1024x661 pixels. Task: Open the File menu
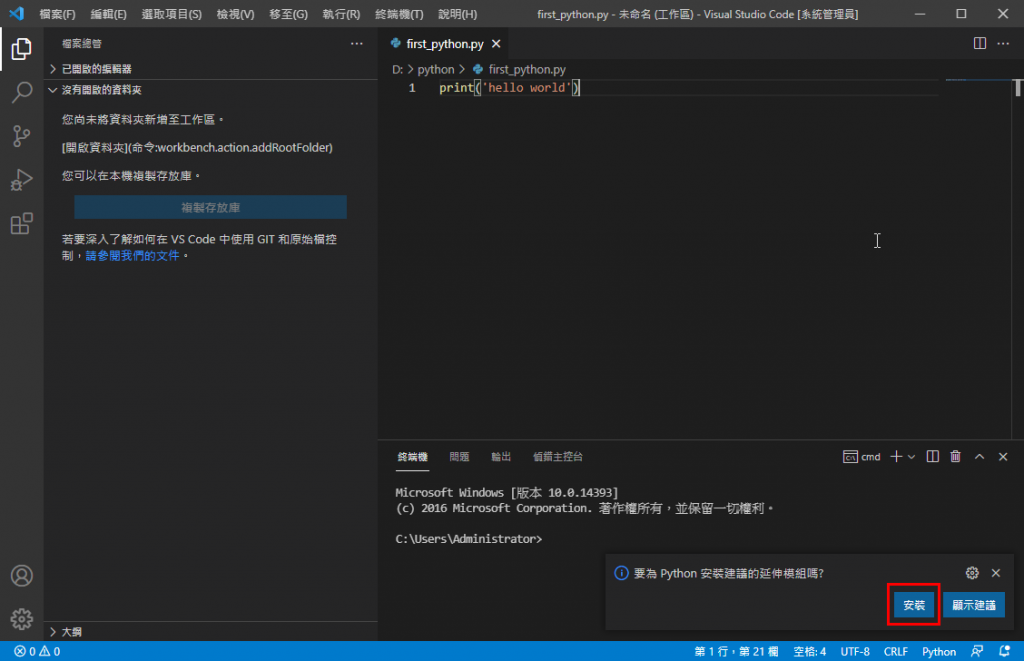[x=57, y=14]
